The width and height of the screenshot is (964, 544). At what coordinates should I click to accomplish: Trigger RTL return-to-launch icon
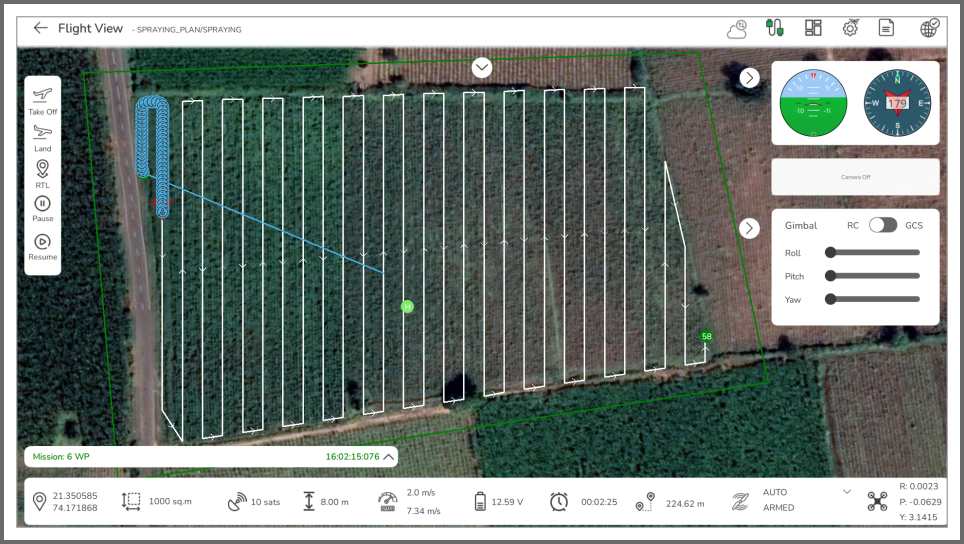(x=42, y=168)
